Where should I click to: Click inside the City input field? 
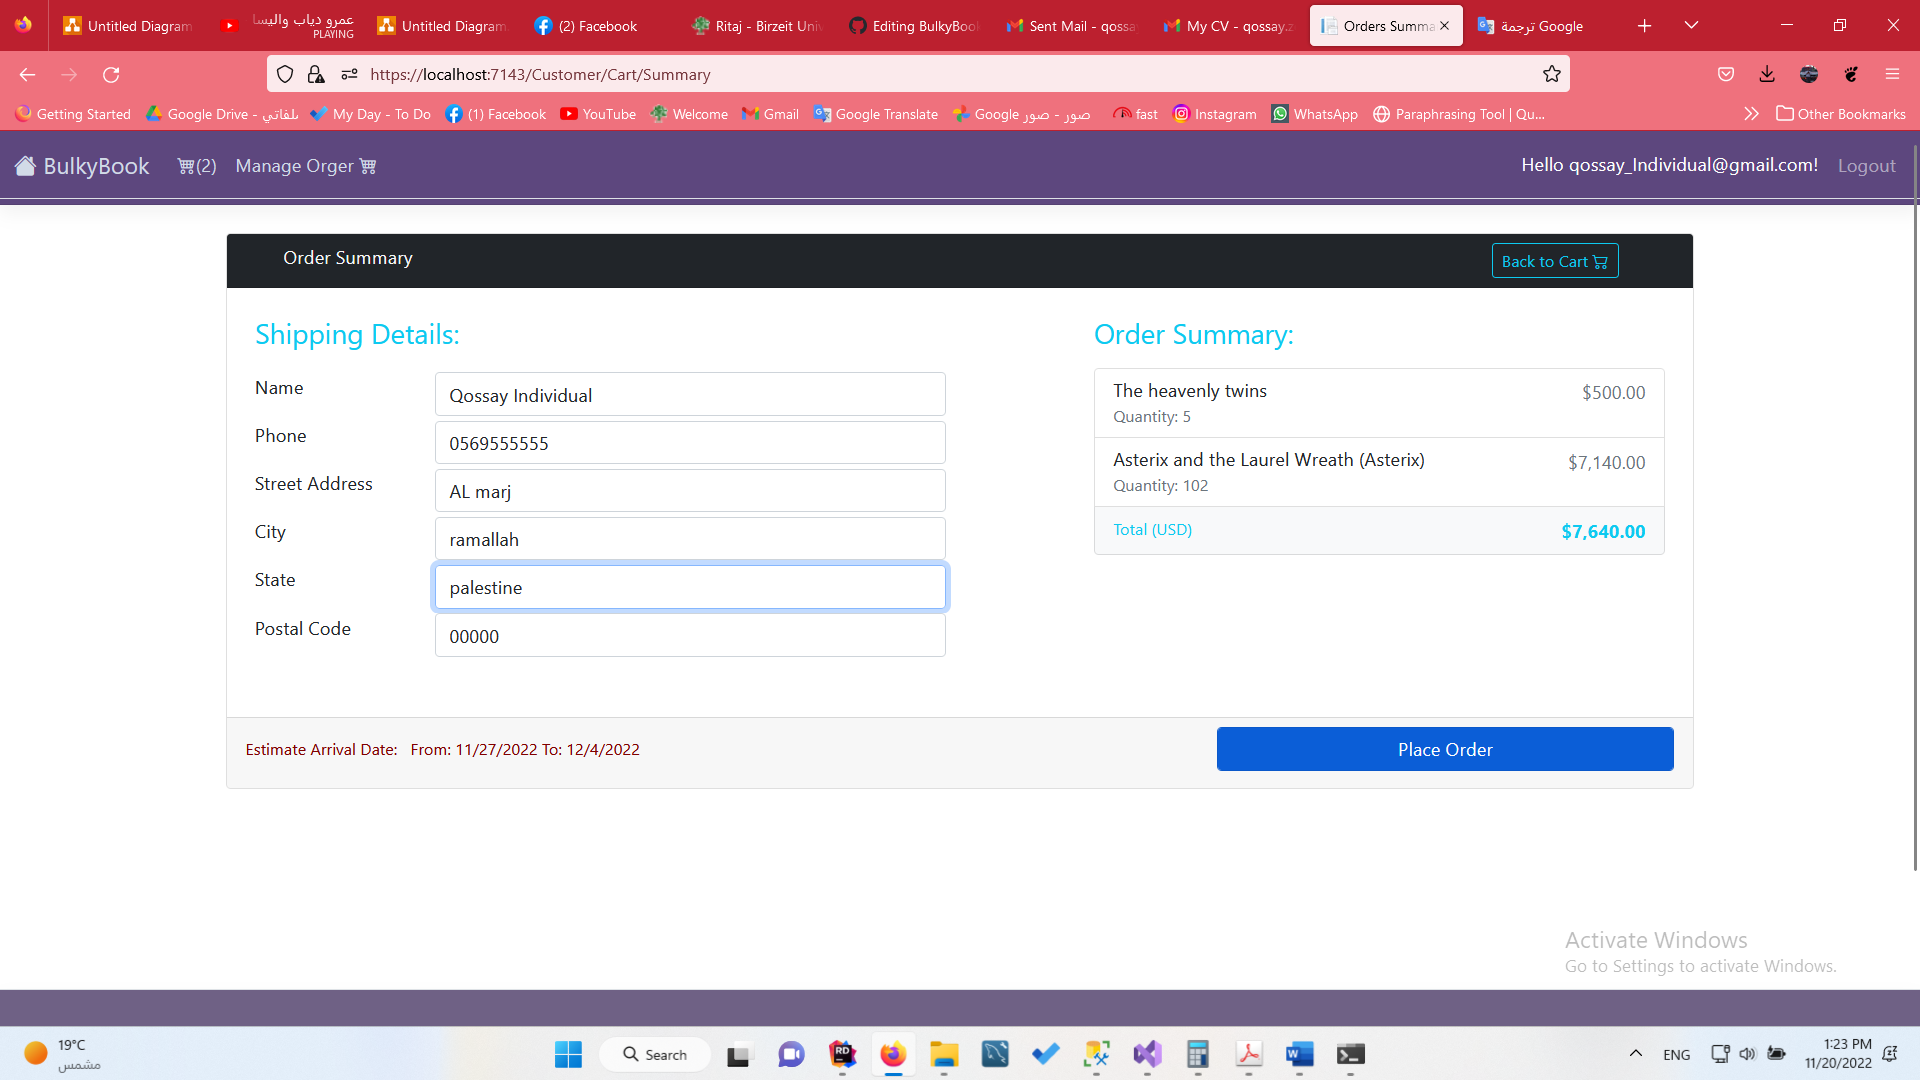689,538
